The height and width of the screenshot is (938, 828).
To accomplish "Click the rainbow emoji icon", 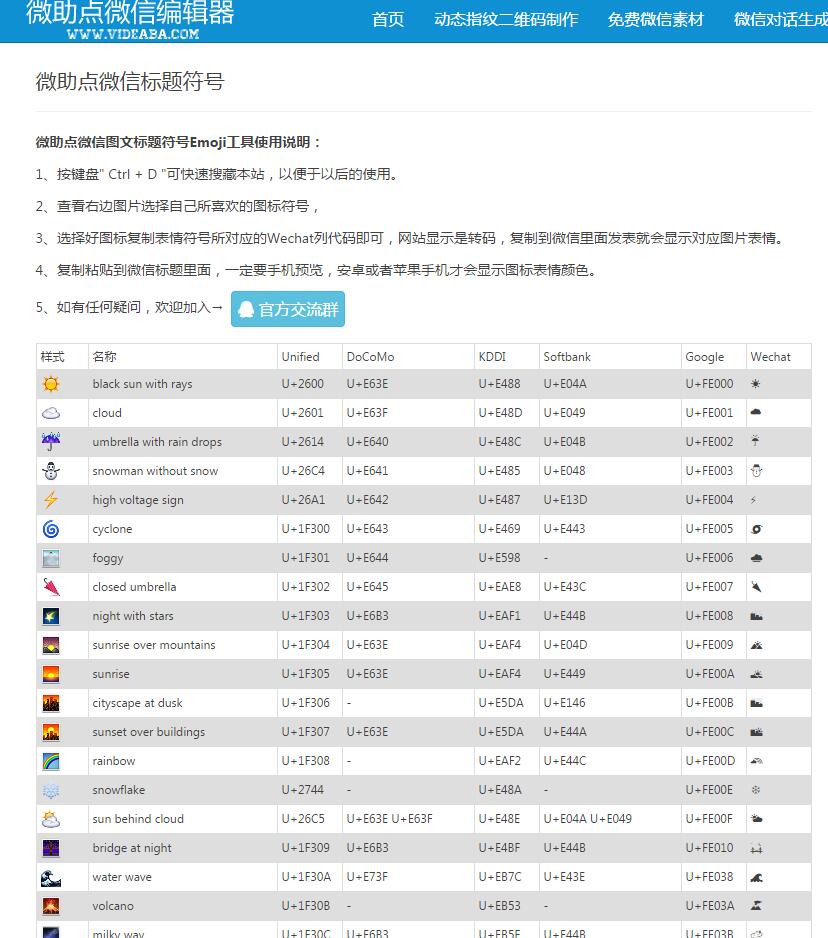I will tap(51, 761).
